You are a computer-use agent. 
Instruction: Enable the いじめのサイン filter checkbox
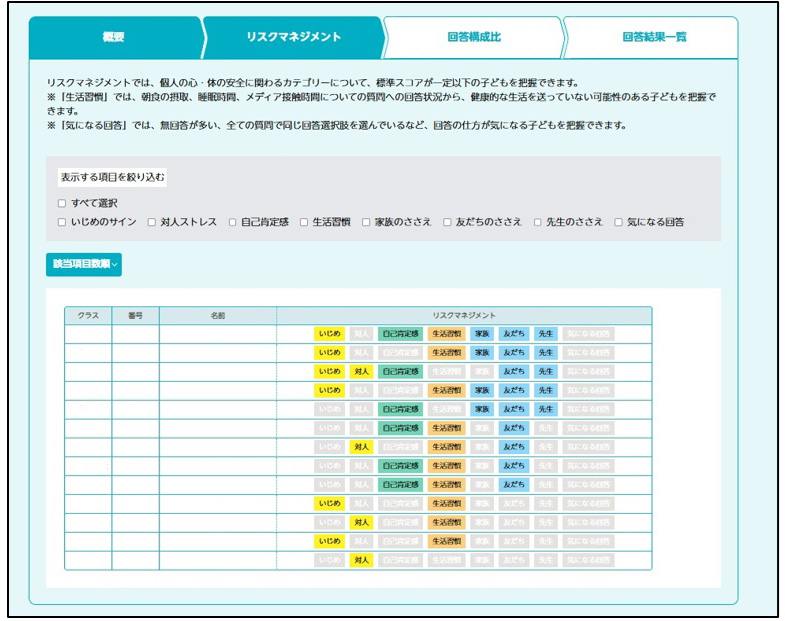pos(62,222)
